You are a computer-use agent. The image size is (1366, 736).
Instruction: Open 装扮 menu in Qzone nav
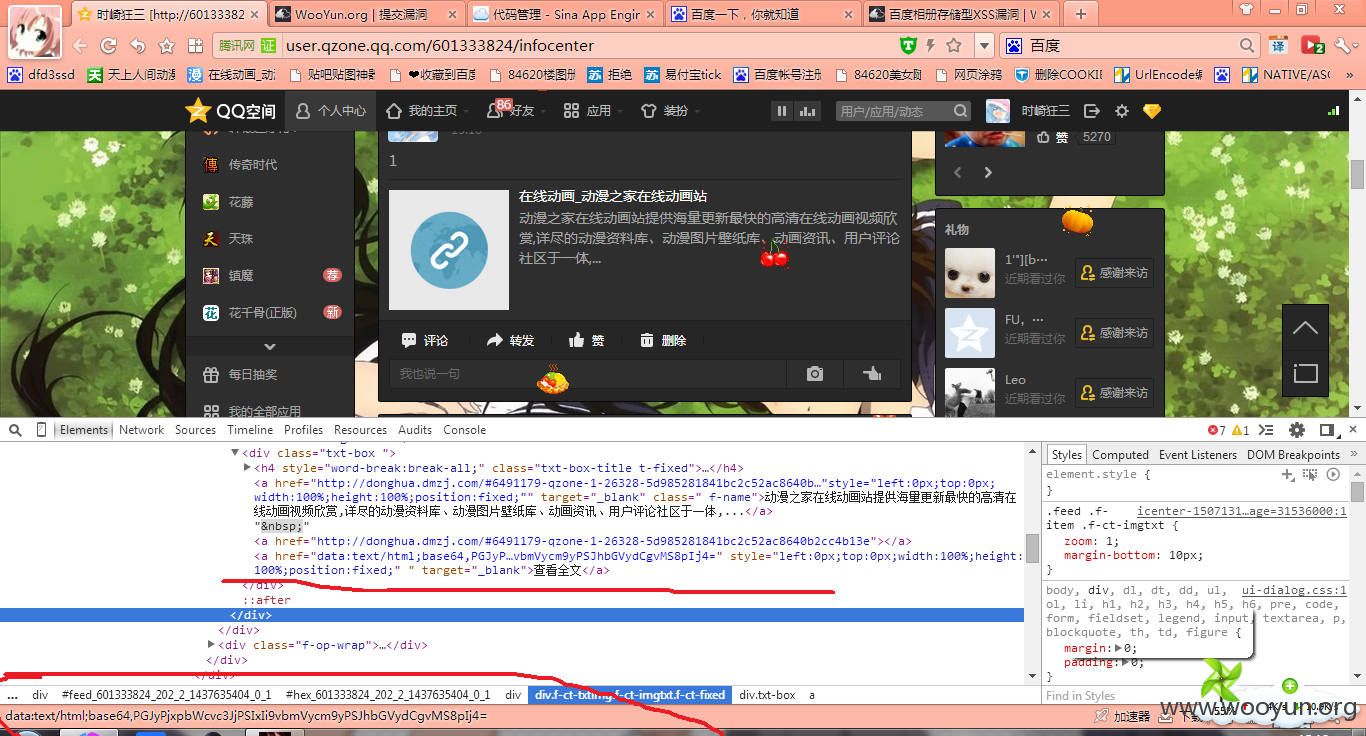click(x=665, y=111)
